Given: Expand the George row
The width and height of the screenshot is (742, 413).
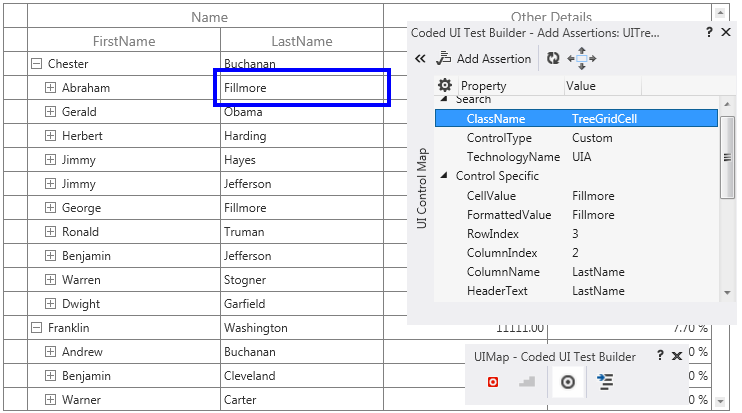Looking at the screenshot, I should (x=50, y=208).
